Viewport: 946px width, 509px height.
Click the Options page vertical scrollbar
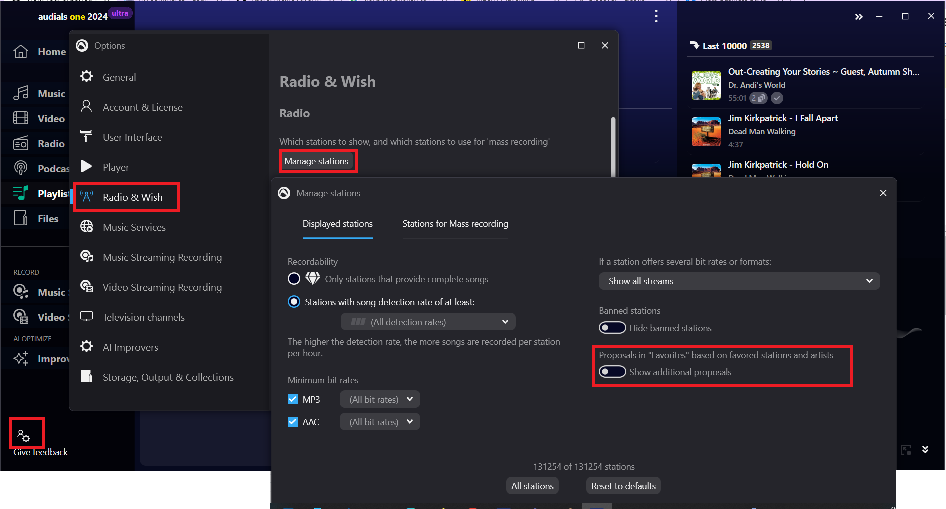click(x=613, y=147)
